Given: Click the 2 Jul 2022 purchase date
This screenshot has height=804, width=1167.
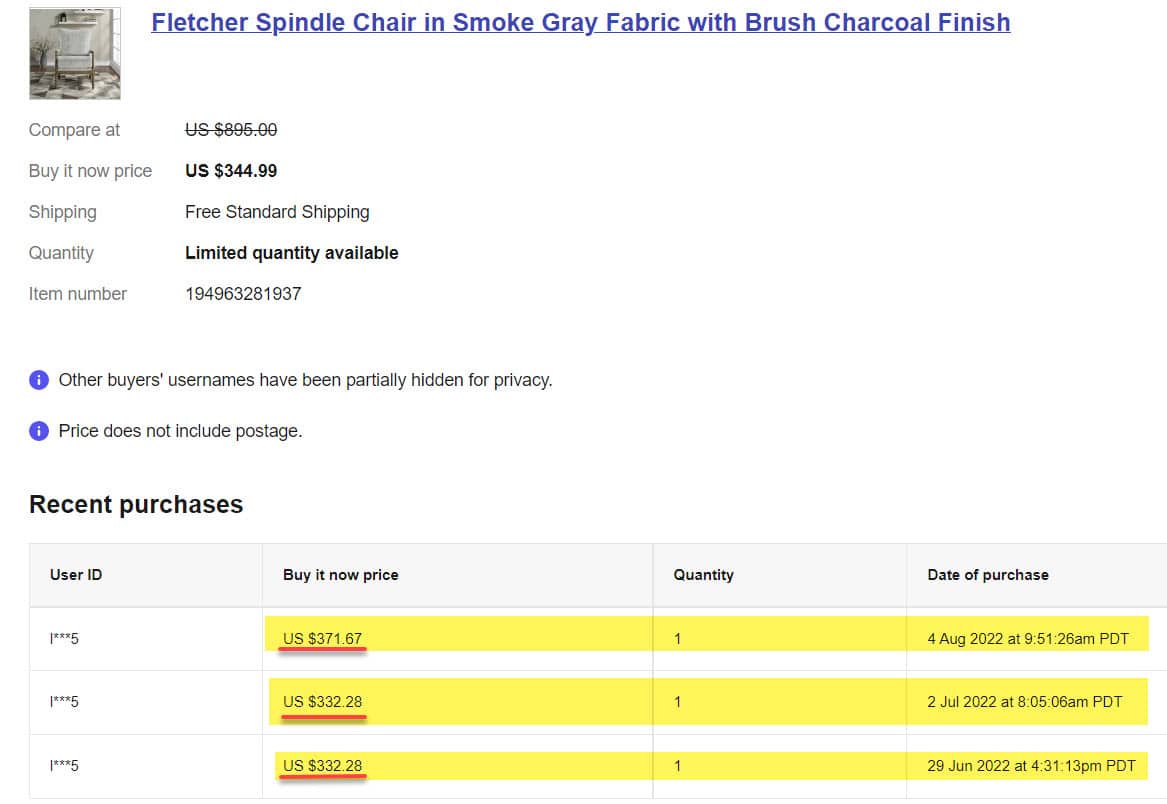Looking at the screenshot, I should tap(1024, 702).
